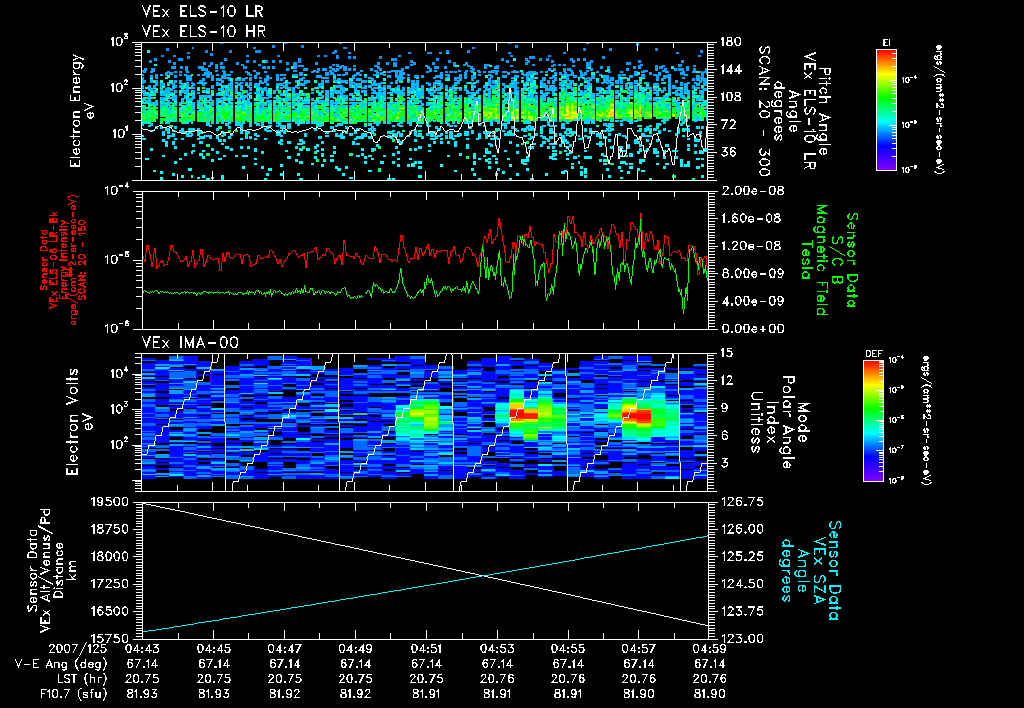Image resolution: width=1024 pixels, height=708 pixels.
Task: Click the '2007/125' date label
Action: (78, 649)
